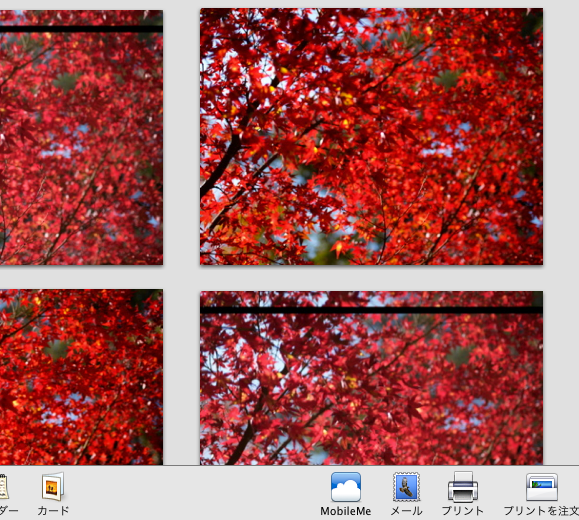
Task: Click the プリント printer icon
Action: pos(463,487)
